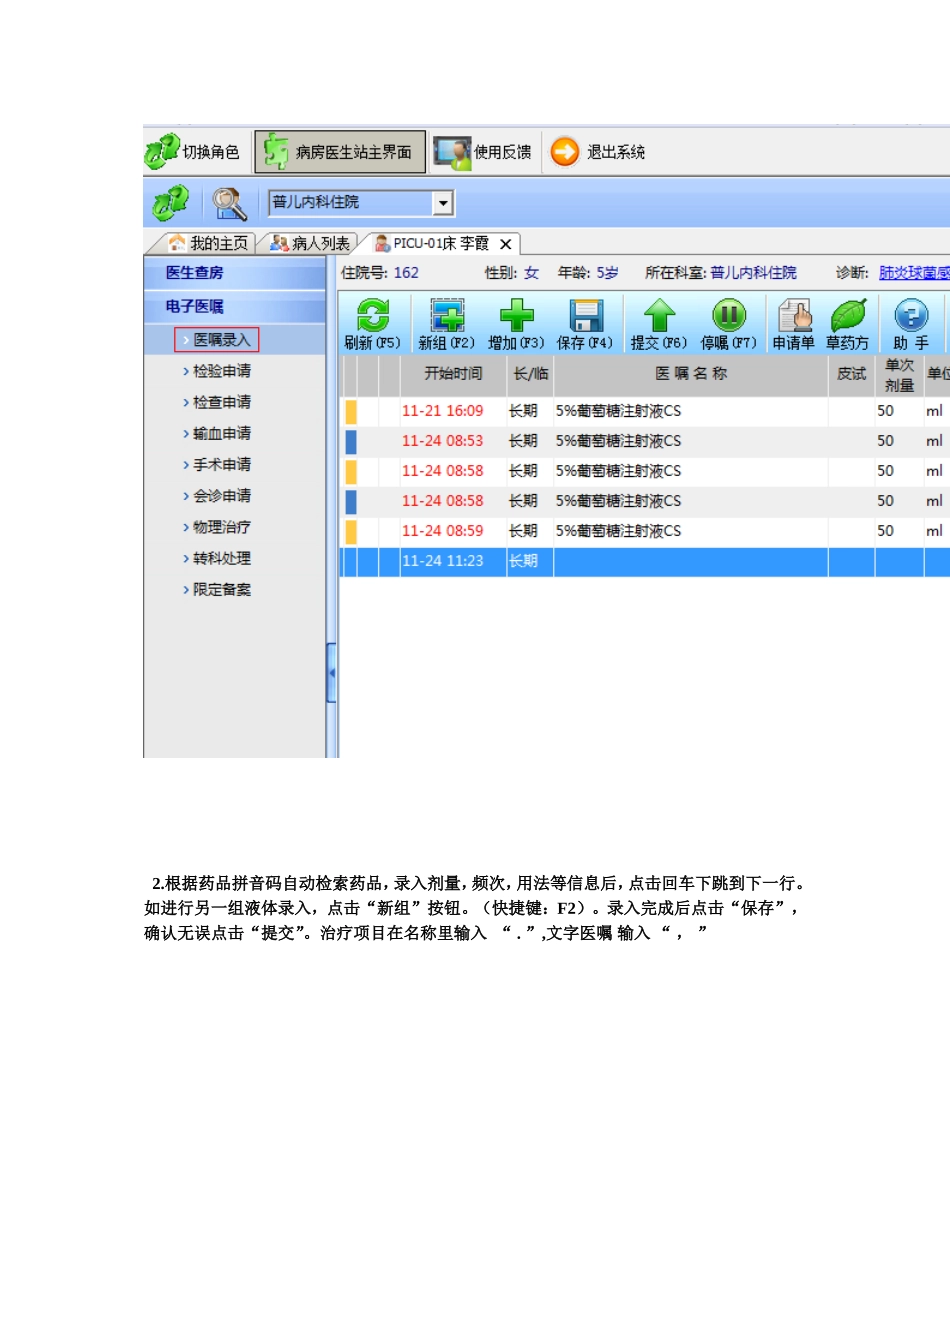The image size is (950, 1344).
Task: Close the PICU-01床 tab
Action: pos(506,244)
